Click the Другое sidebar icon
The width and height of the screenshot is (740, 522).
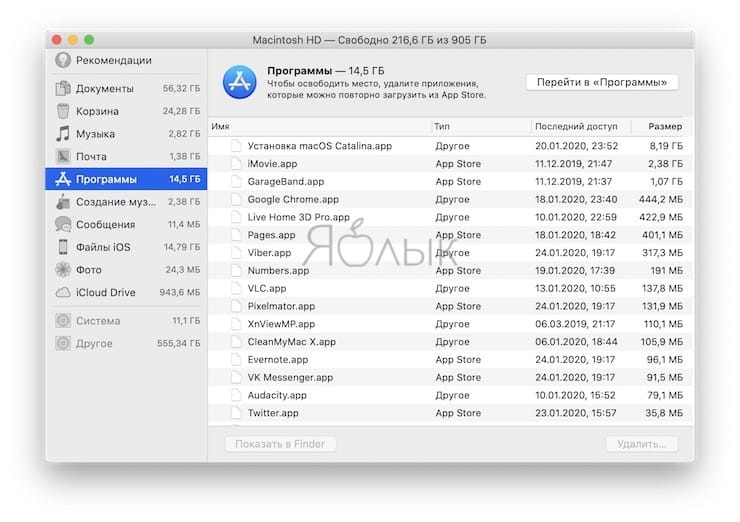pos(63,343)
